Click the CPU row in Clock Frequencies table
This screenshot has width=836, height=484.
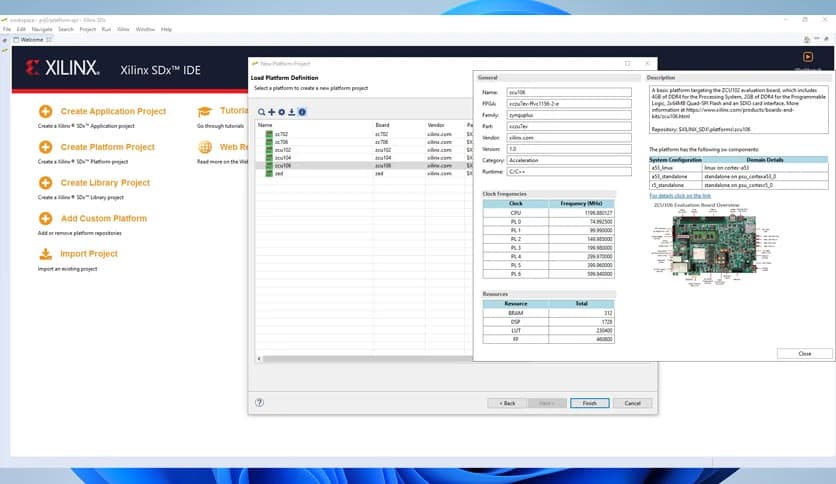click(x=548, y=213)
